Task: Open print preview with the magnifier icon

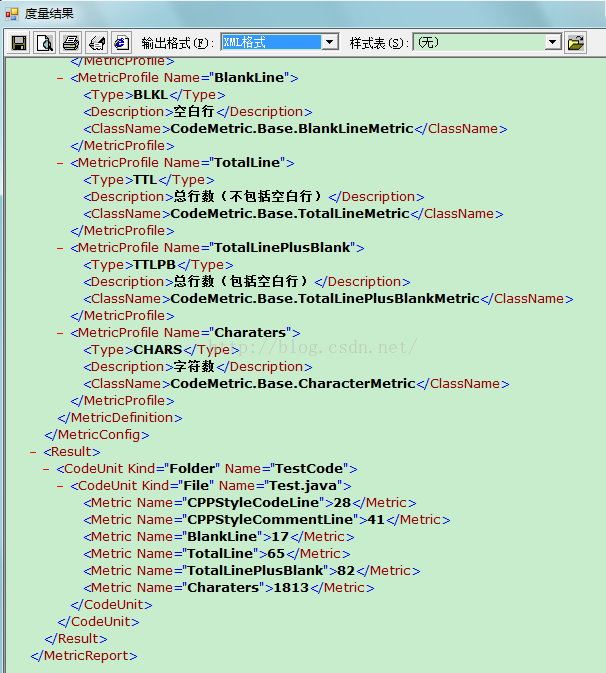Action: pyautogui.click(x=45, y=43)
